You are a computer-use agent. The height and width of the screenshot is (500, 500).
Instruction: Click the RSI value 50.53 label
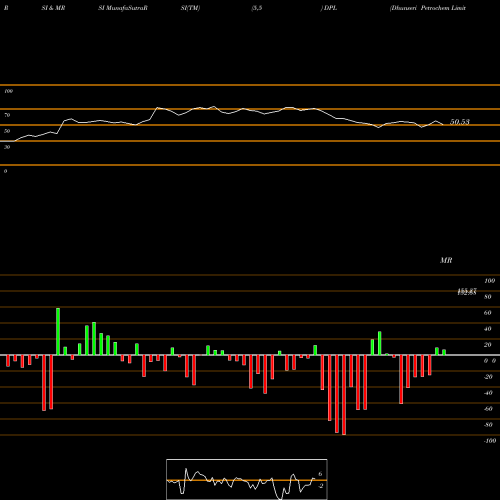(460, 122)
